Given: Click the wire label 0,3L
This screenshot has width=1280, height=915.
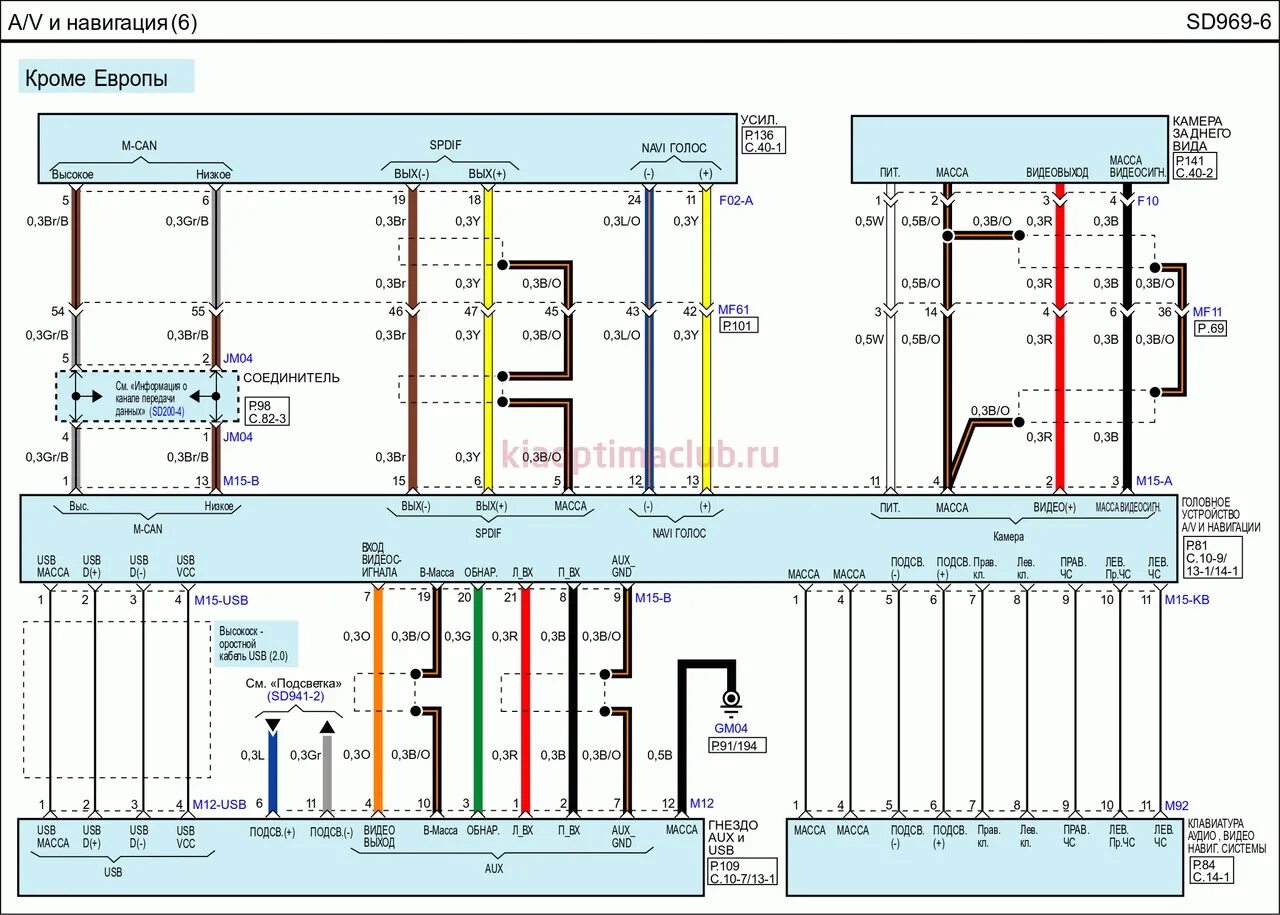Looking at the screenshot, I should 252,755.
